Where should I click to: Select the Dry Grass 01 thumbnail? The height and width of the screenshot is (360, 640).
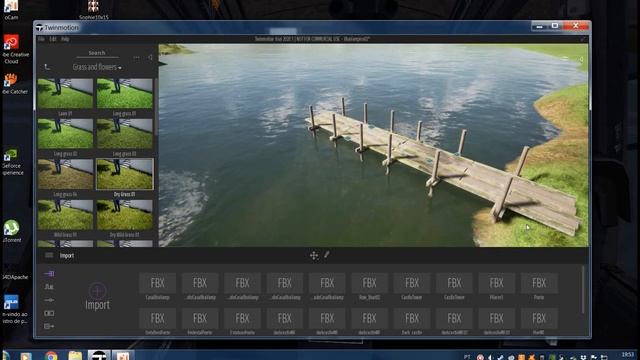click(124, 174)
